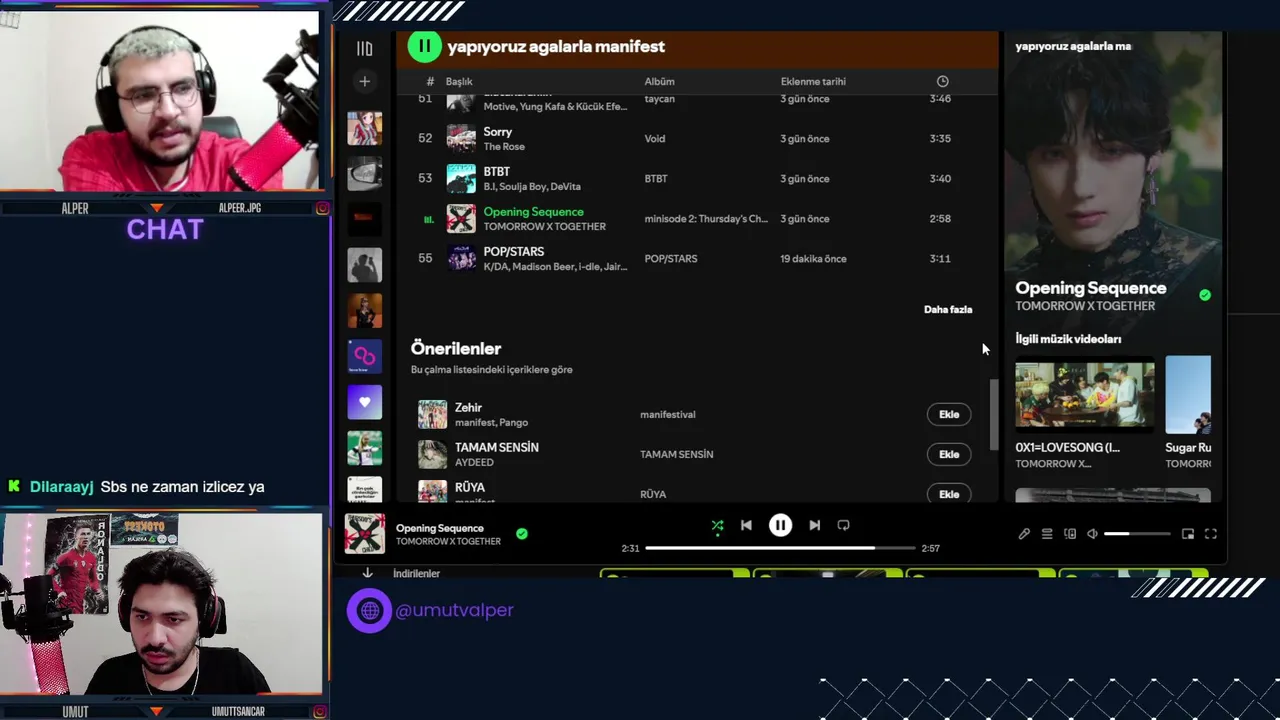Open the car mirror playlist in sidebar
1280x720 pixels.
pyautogui.click(x=364, y=173)
